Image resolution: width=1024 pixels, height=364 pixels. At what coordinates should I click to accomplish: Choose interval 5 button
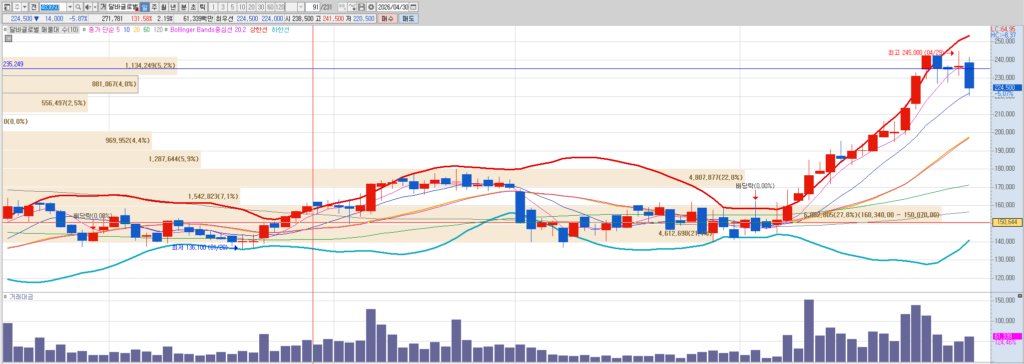232,7
